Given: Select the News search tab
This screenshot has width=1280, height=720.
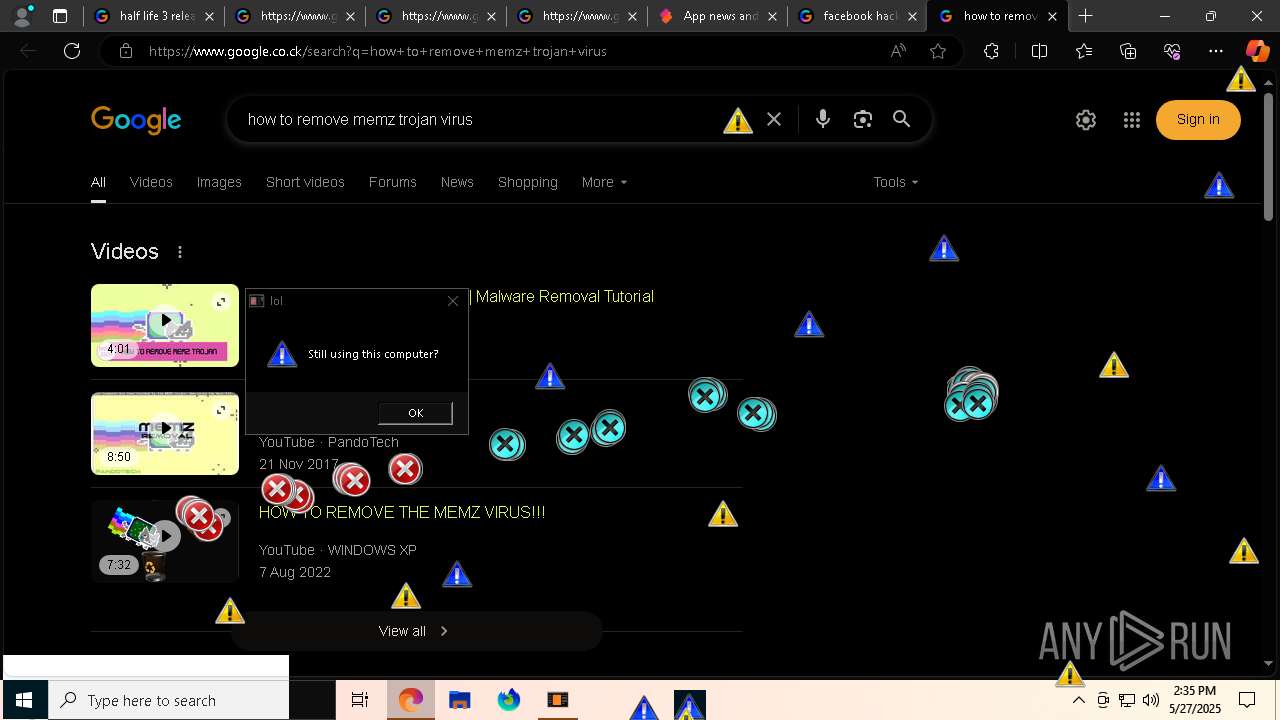Looking at the screenshot, I should click(x=457, y=182).
